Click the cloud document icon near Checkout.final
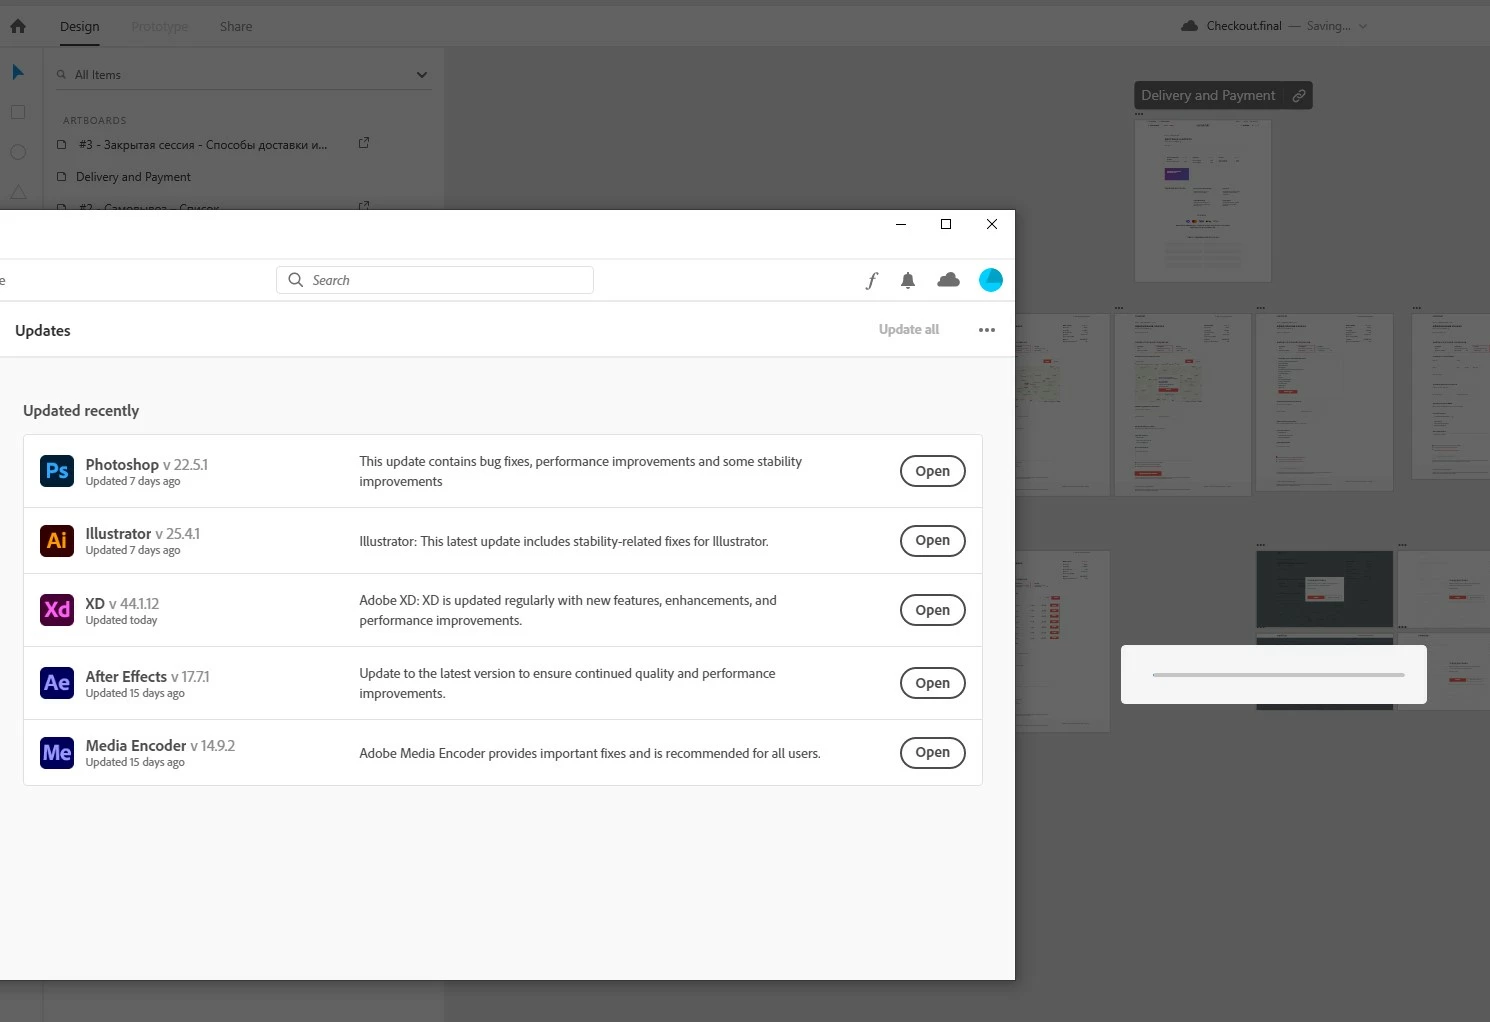 tap(1189, 26)
